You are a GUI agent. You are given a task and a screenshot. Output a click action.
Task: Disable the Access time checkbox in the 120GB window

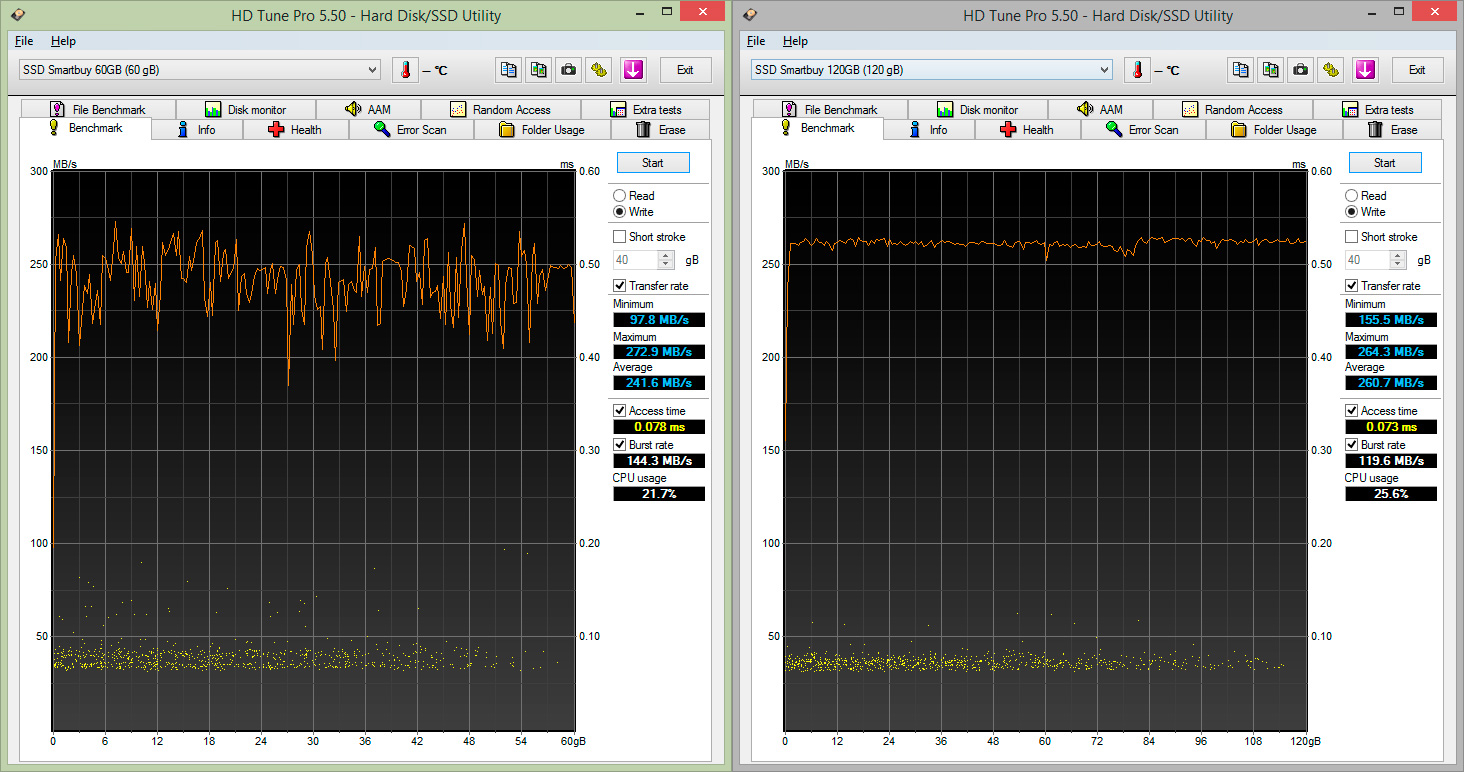point(1352,411)
